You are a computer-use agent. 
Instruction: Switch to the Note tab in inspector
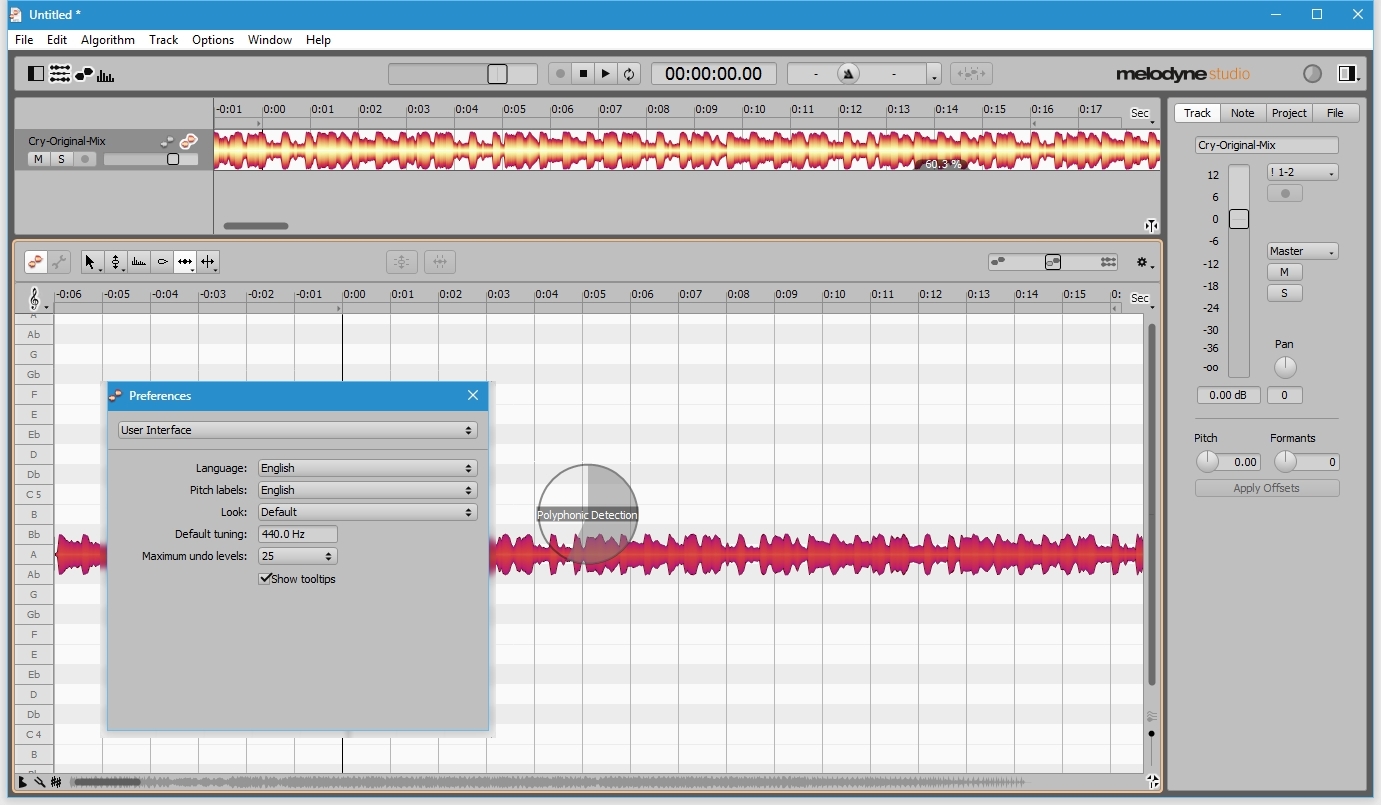(x=1242, y=113)
